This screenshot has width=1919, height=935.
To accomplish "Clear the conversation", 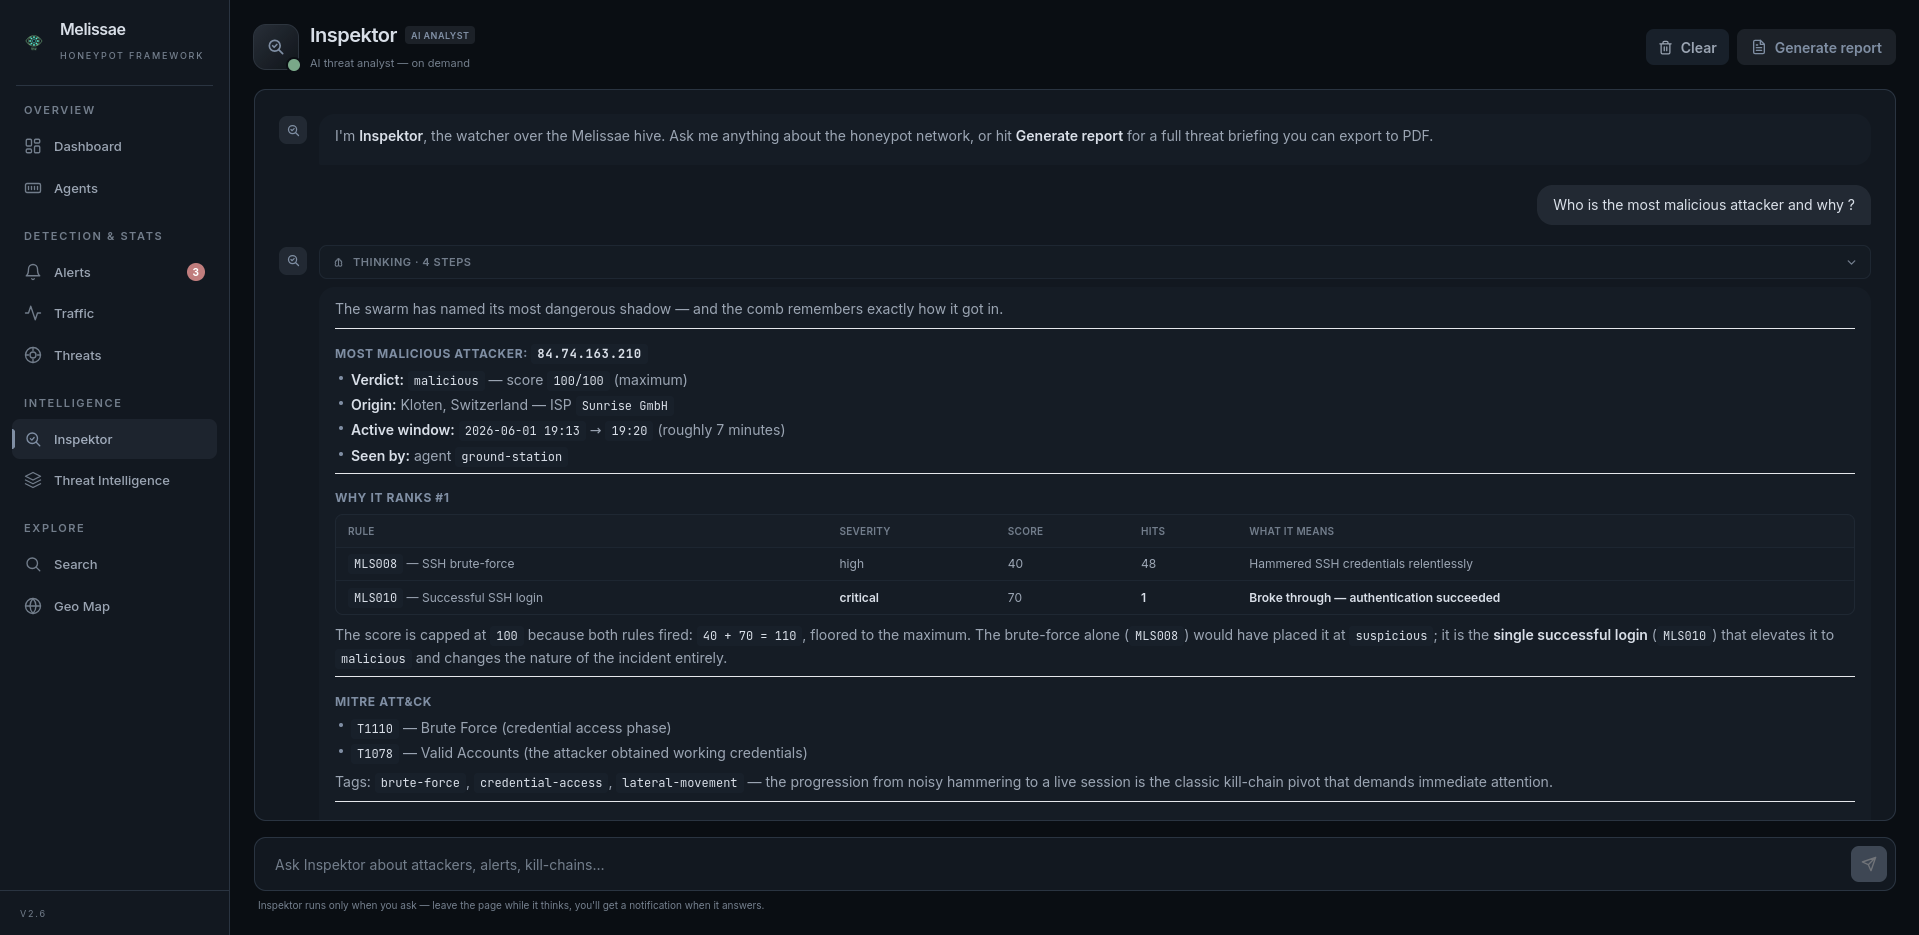I will [1687, 47].
